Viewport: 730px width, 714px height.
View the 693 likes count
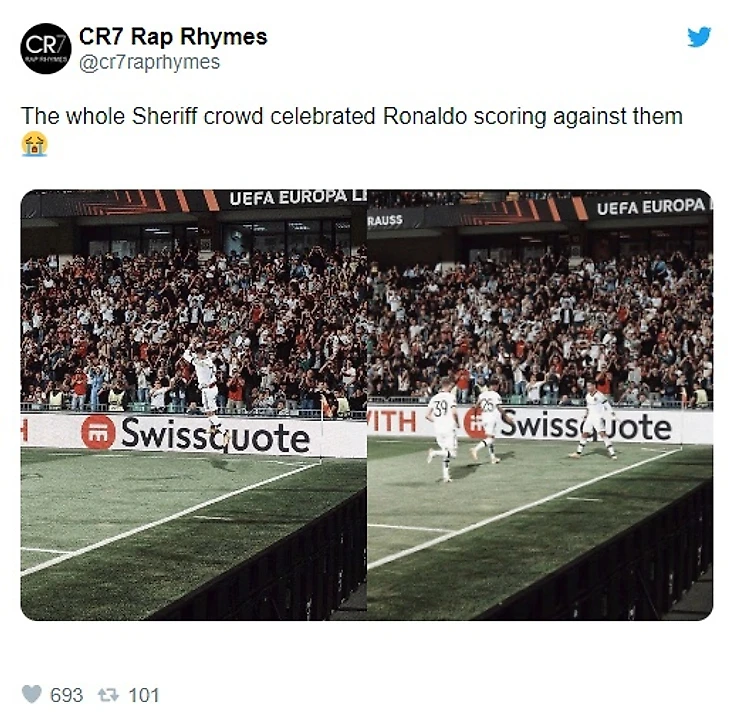pyautogui.click(x=67, y=695)
